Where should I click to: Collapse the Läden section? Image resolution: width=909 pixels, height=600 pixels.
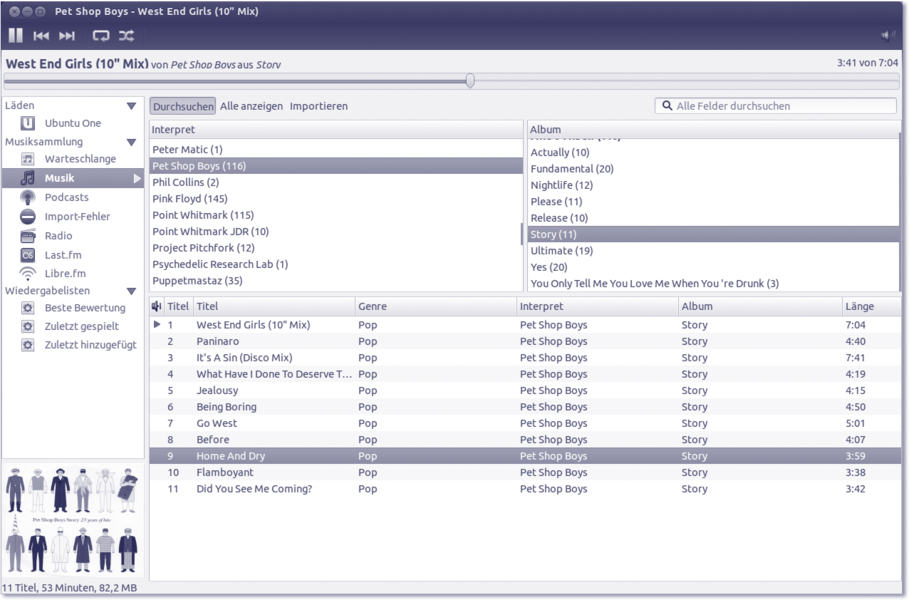point(131,106)
